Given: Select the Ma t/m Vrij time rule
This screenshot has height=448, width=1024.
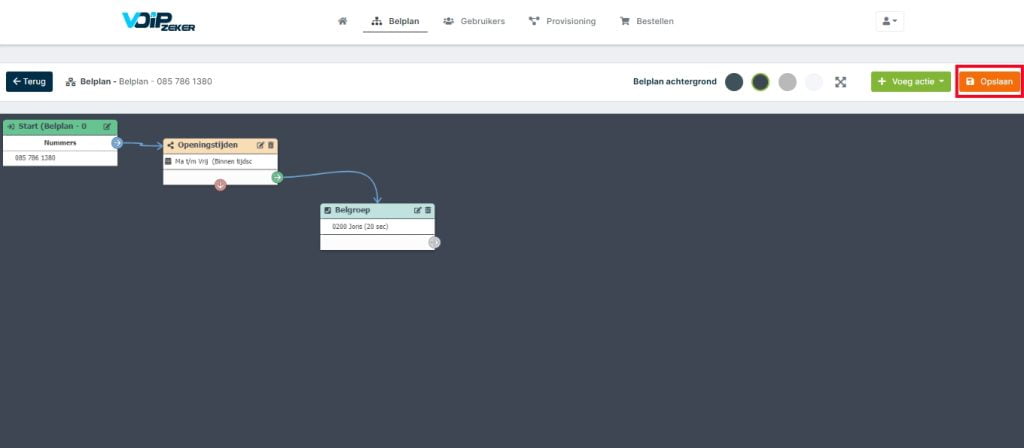Looking at the screenshot, I should click(220, 161).
